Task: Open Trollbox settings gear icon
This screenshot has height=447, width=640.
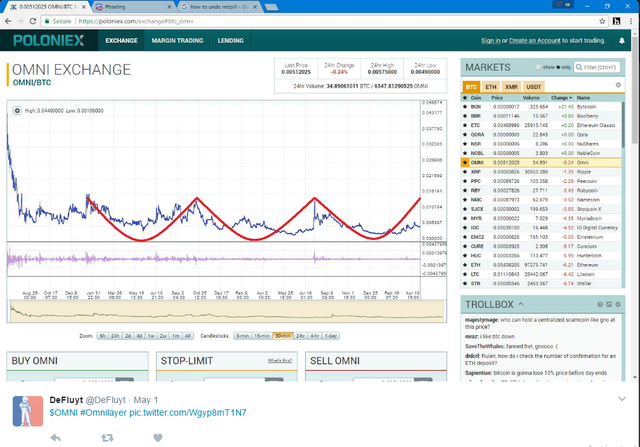Action: coord(618,304)
